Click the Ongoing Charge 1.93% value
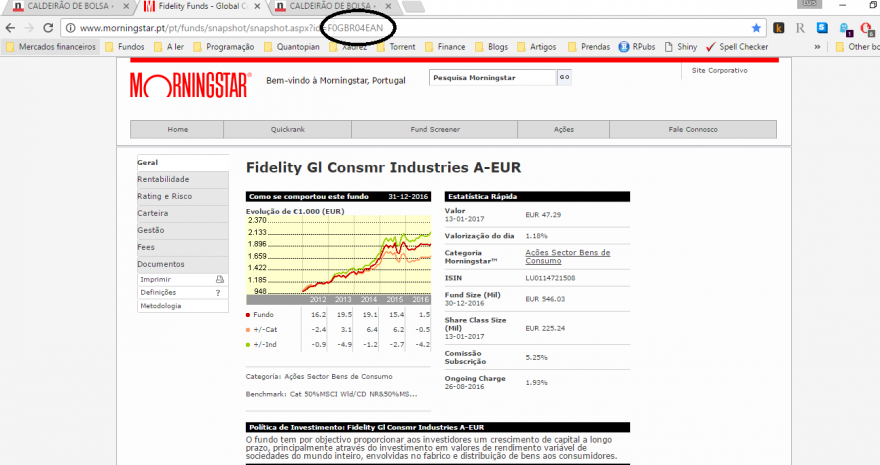Screen dimensions: 880x465 coord(537,383)
